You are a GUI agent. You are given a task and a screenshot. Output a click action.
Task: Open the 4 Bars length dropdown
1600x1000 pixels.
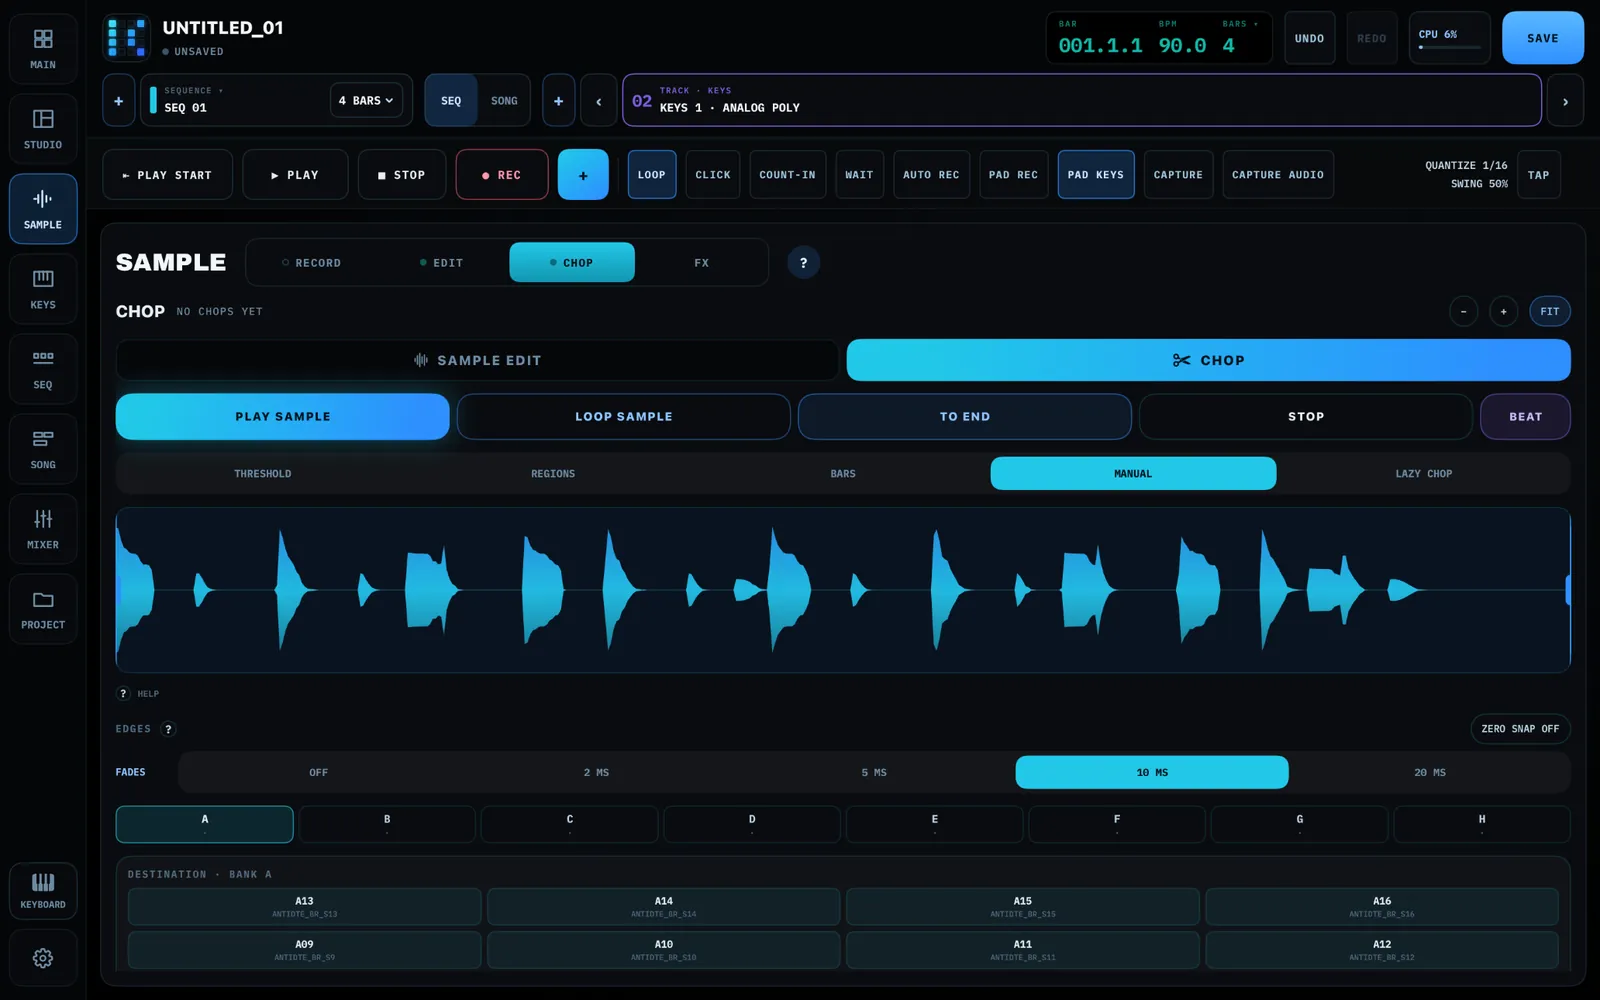click(366, 101)
